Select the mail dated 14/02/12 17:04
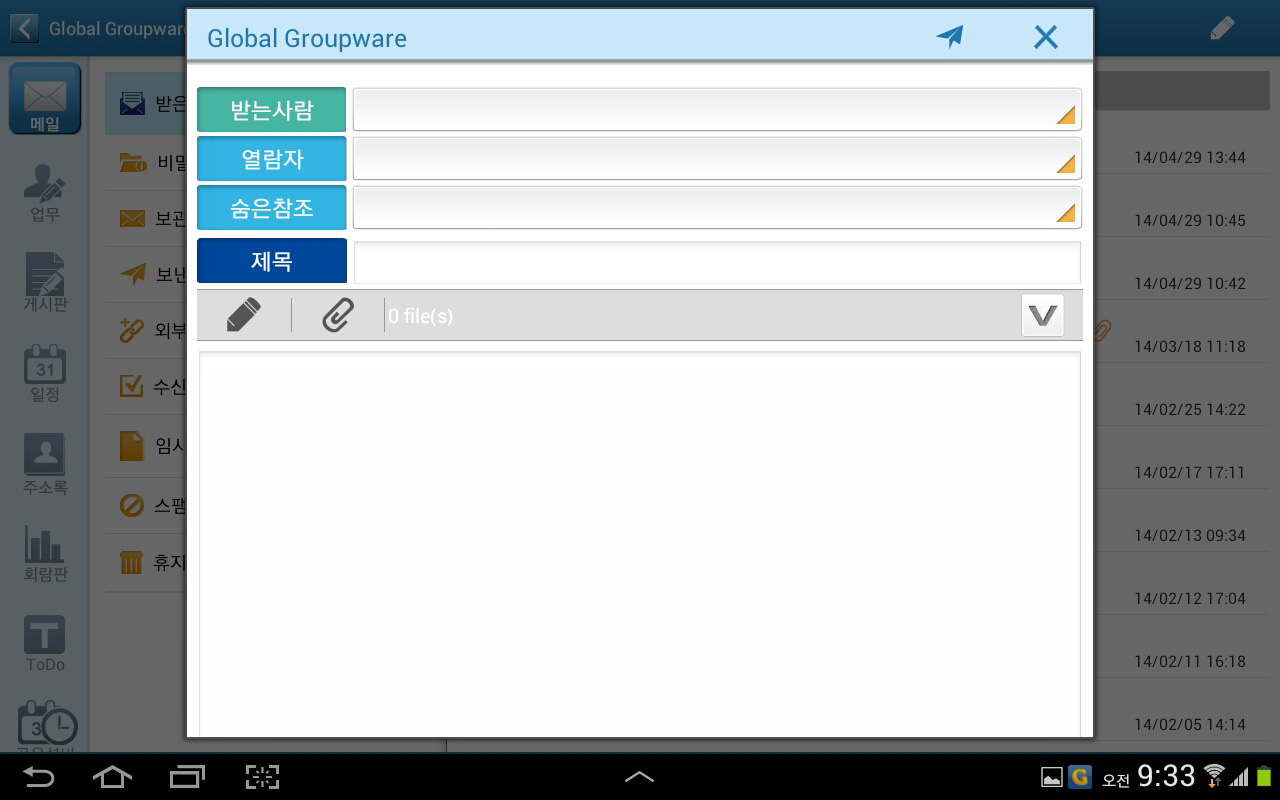The height and width of the screenshot is (800, 1280). [x=1189, y=598]
